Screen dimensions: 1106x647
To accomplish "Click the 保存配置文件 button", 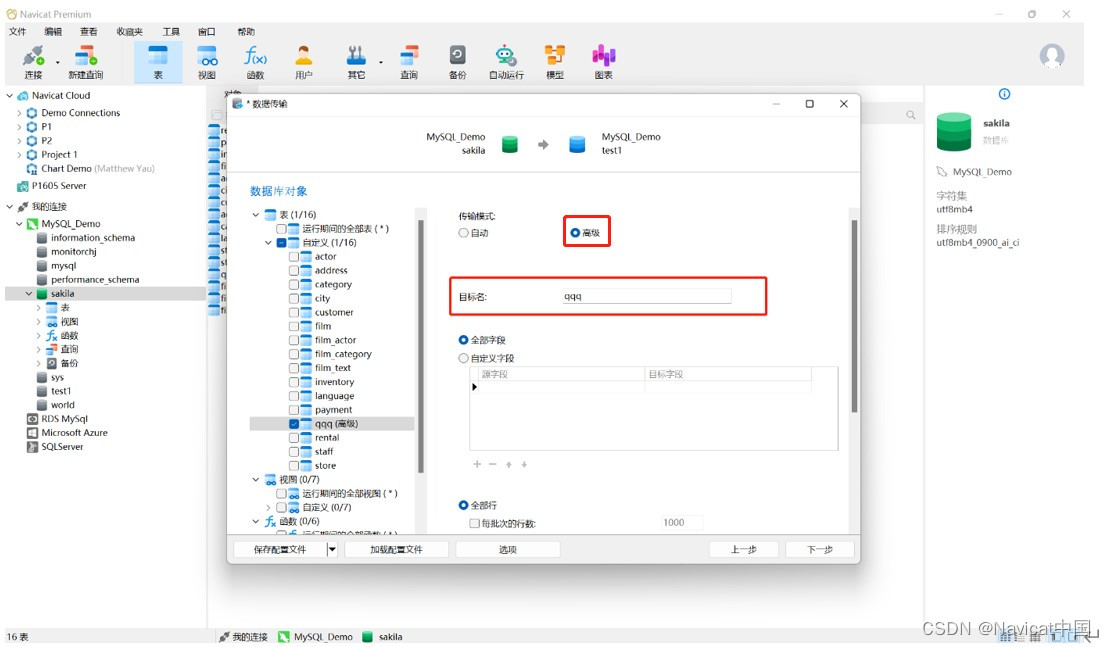I will click(280, 550).
